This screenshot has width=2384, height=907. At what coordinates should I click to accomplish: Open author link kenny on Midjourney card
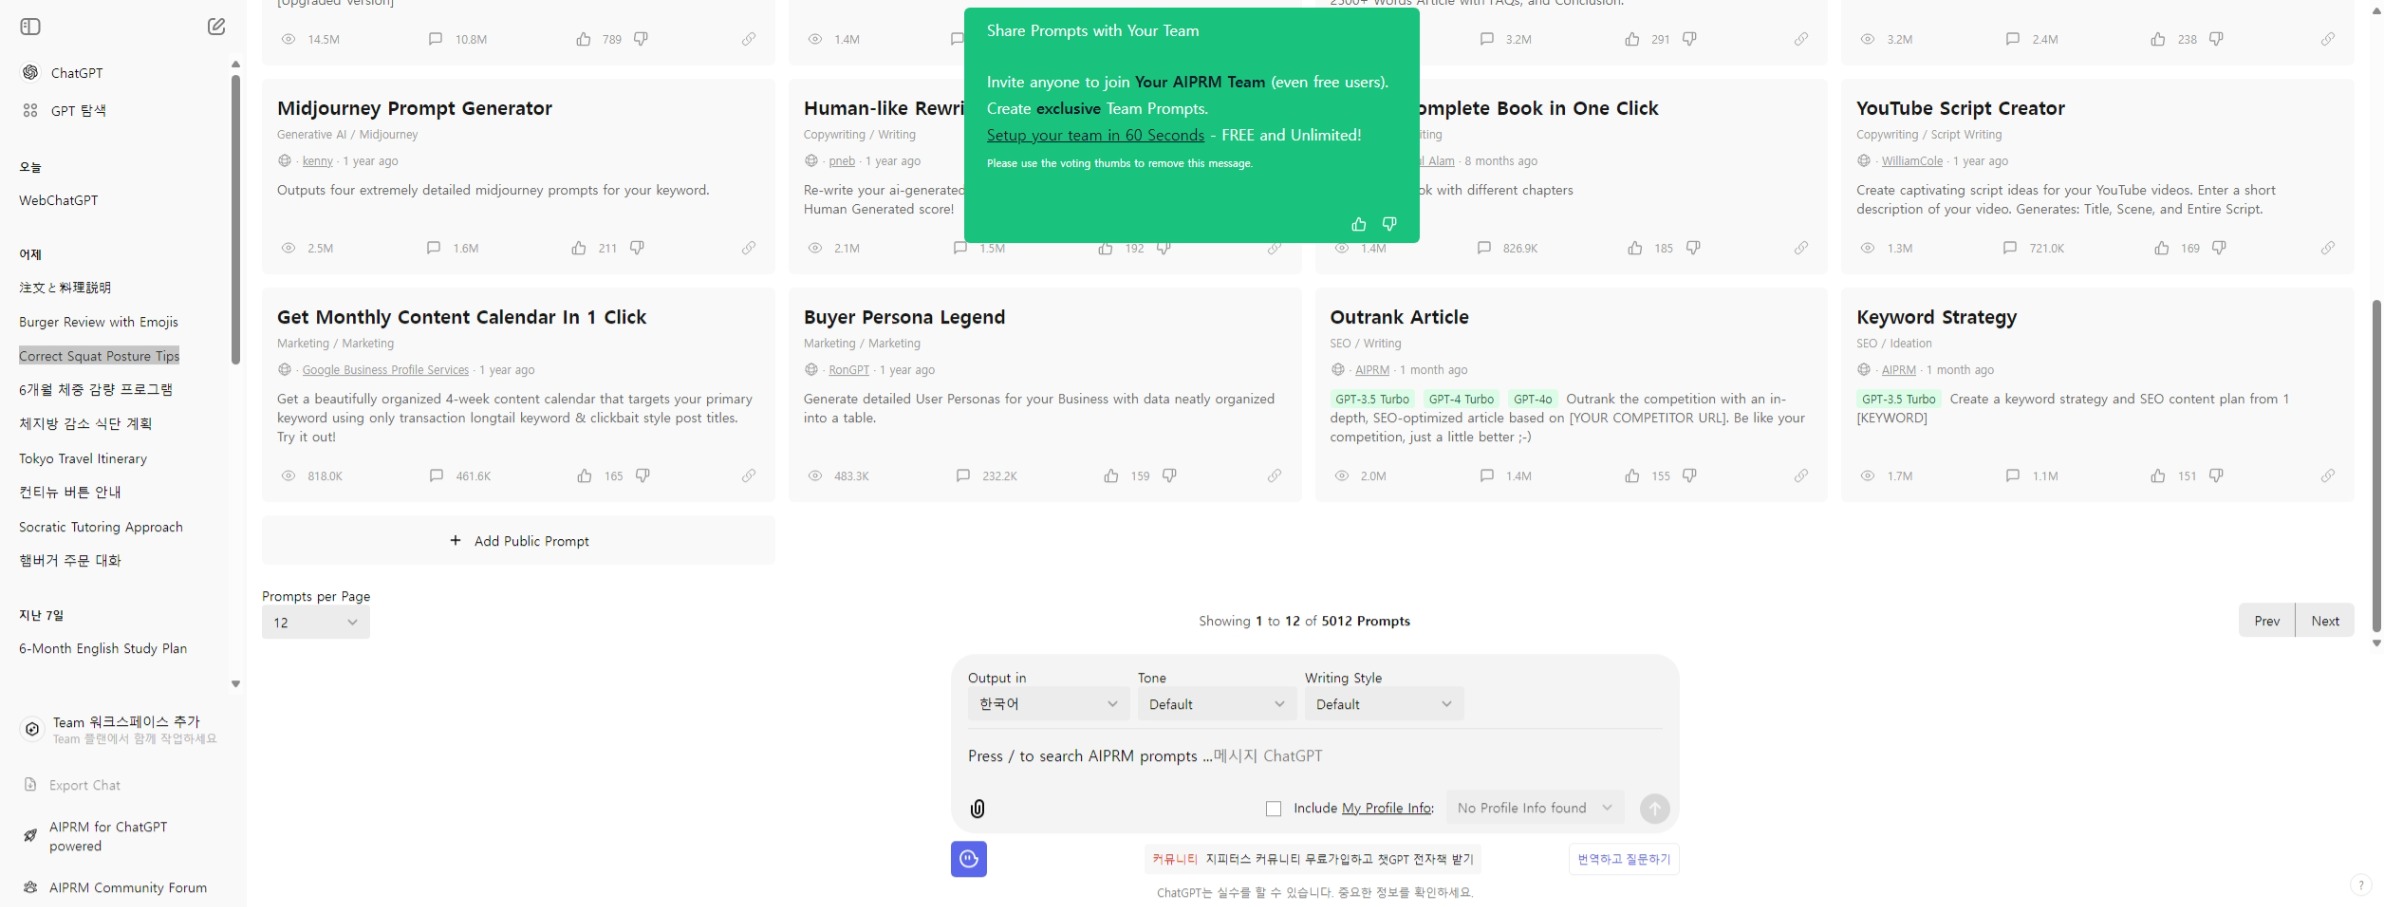(317, 161)
